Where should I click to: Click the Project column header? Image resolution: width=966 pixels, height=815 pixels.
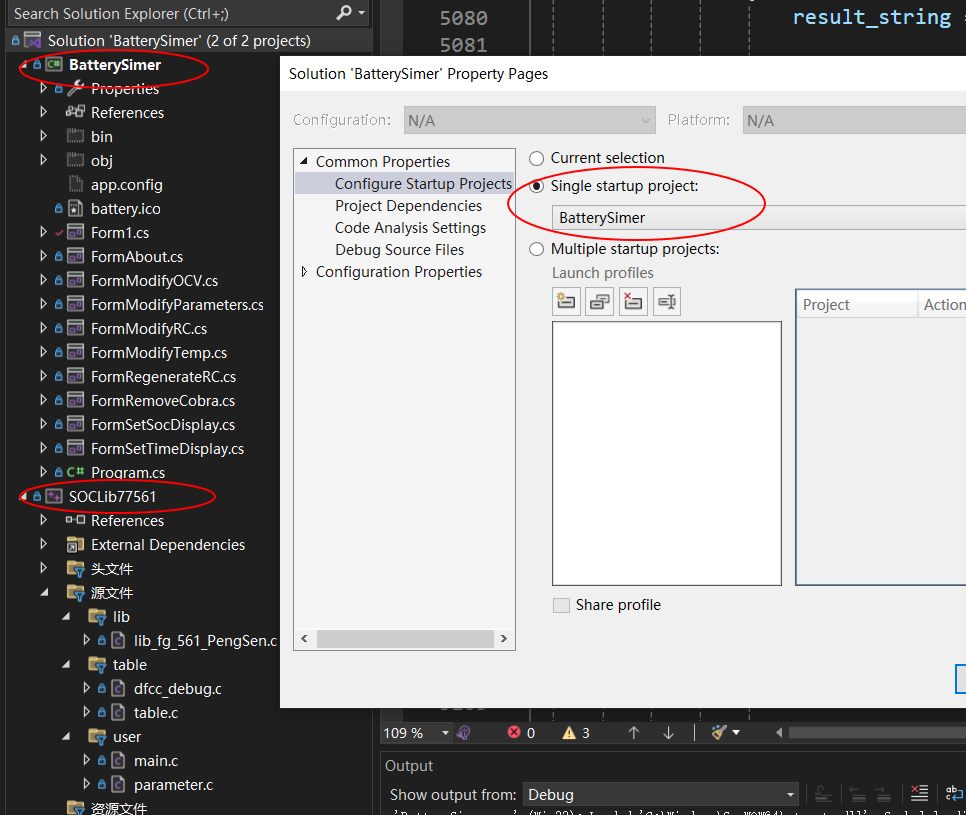click(857, 304)
